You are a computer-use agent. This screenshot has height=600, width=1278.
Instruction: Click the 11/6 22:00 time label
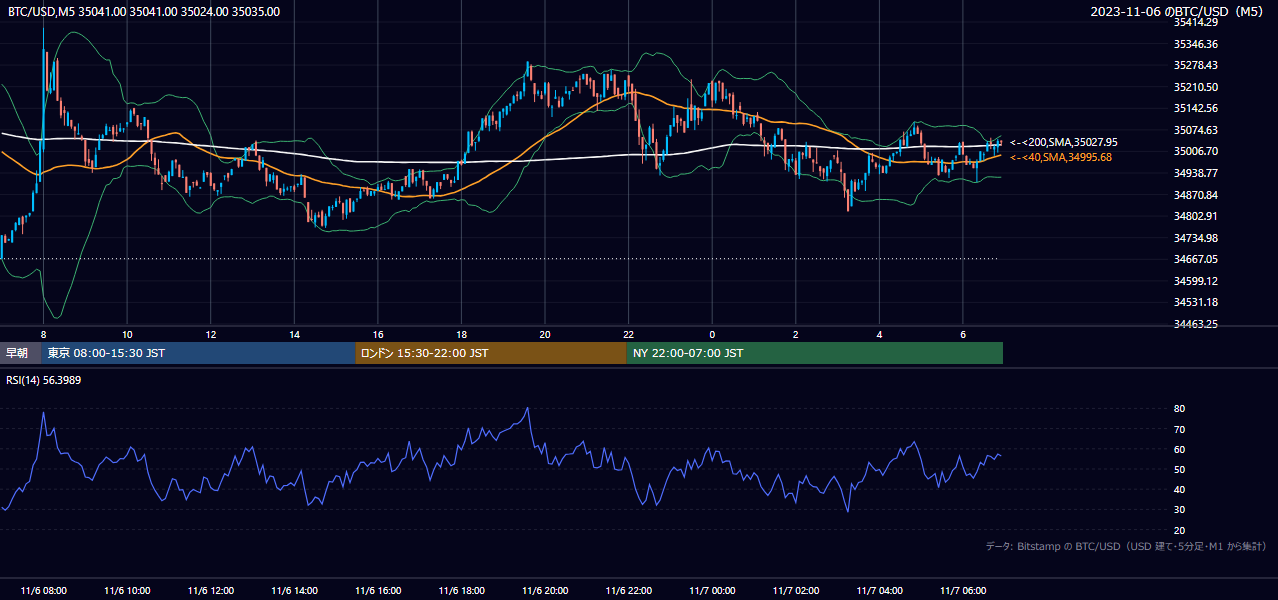tap(628, 591)
